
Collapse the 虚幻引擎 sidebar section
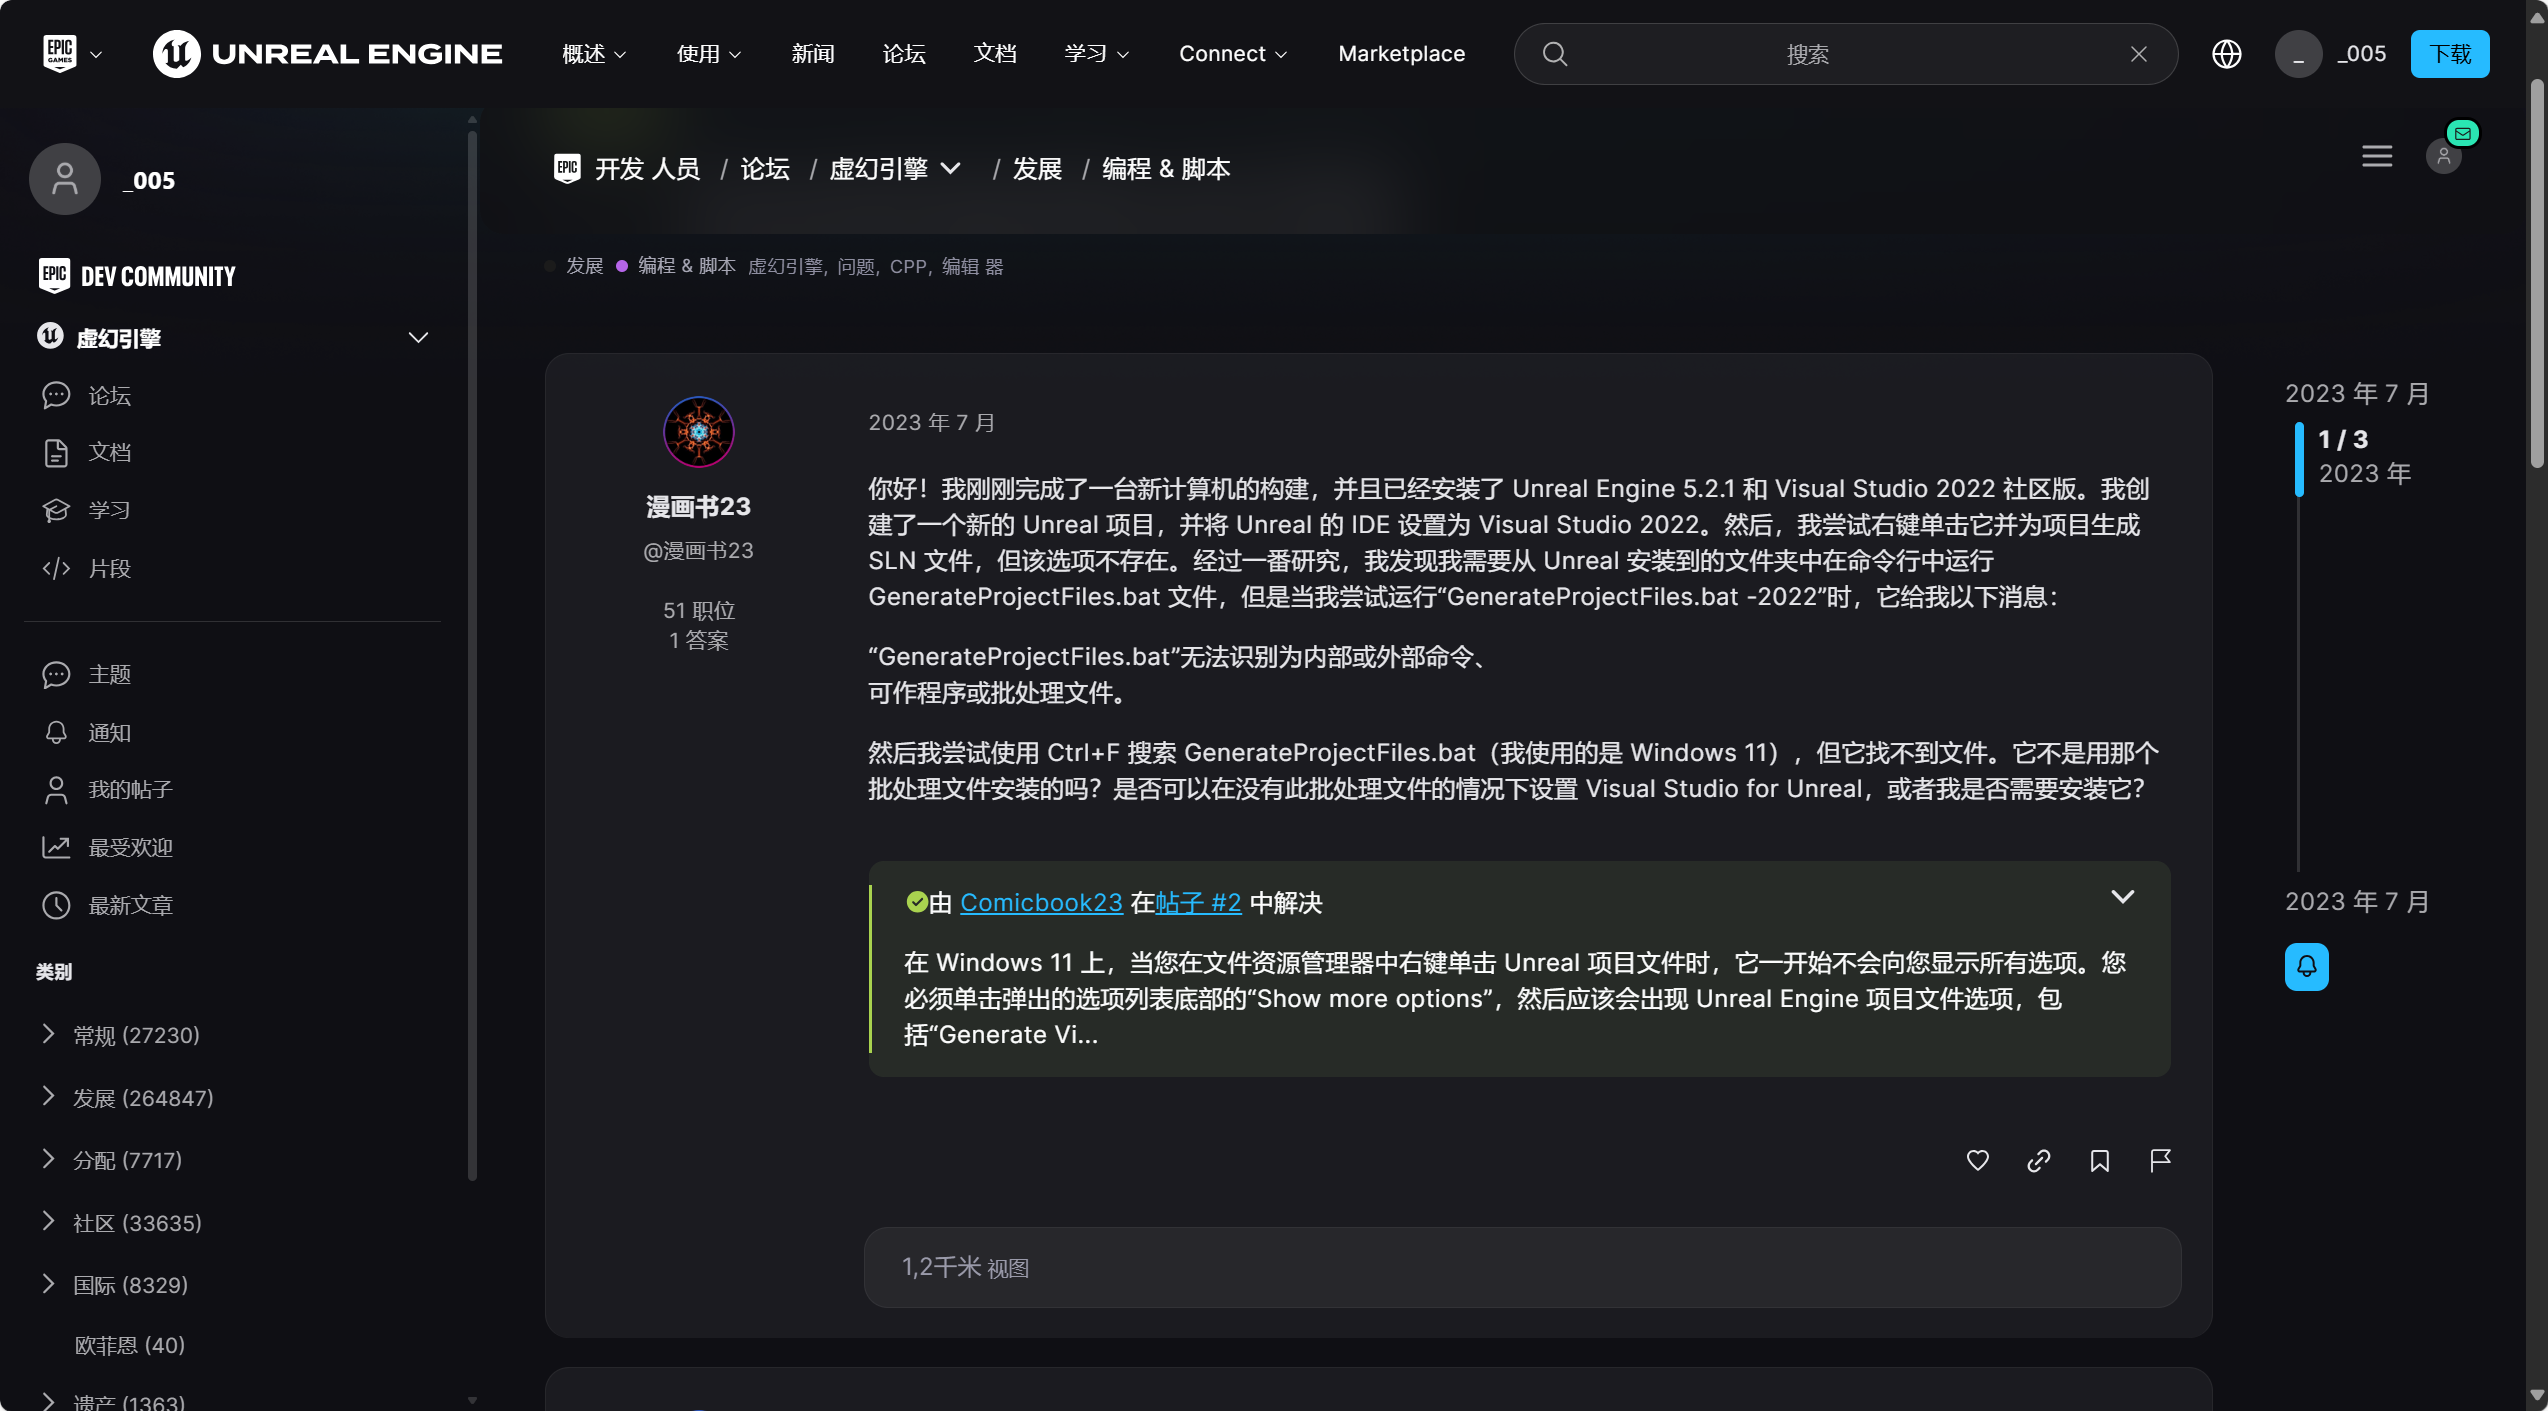418,338
